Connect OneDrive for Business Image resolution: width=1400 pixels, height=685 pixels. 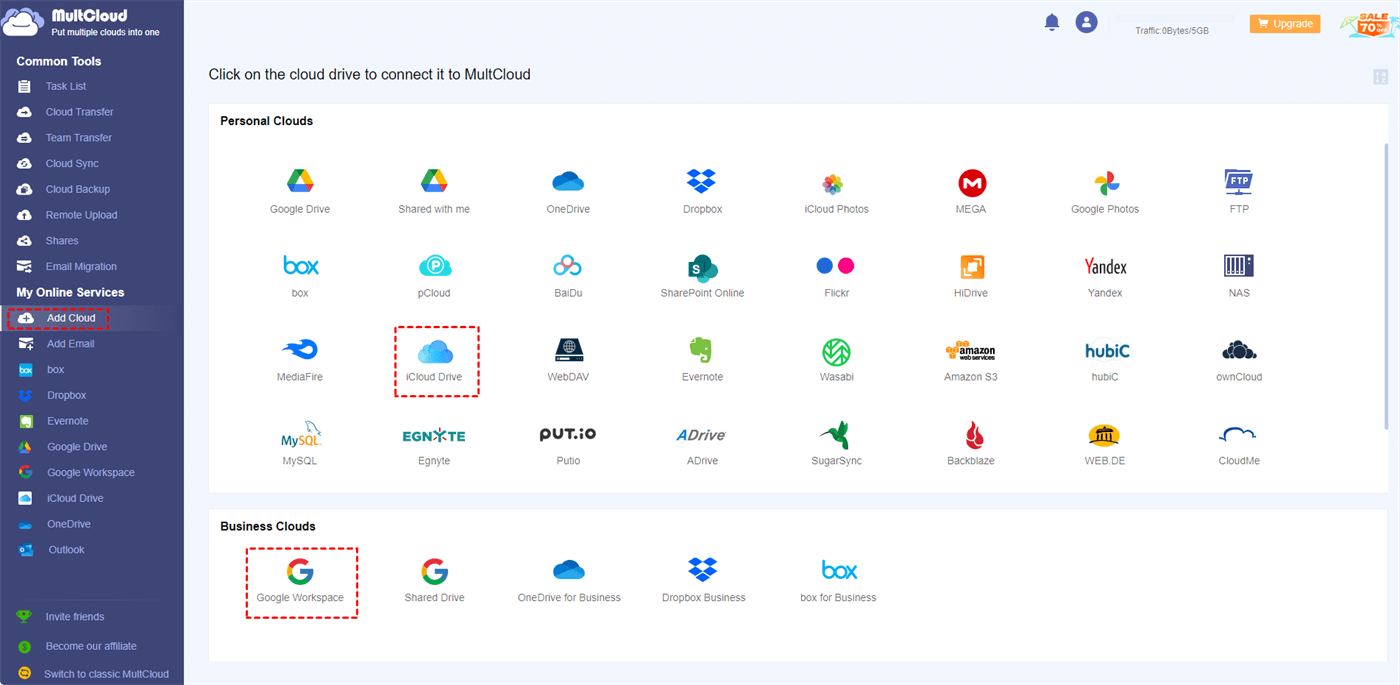[568, 580]
